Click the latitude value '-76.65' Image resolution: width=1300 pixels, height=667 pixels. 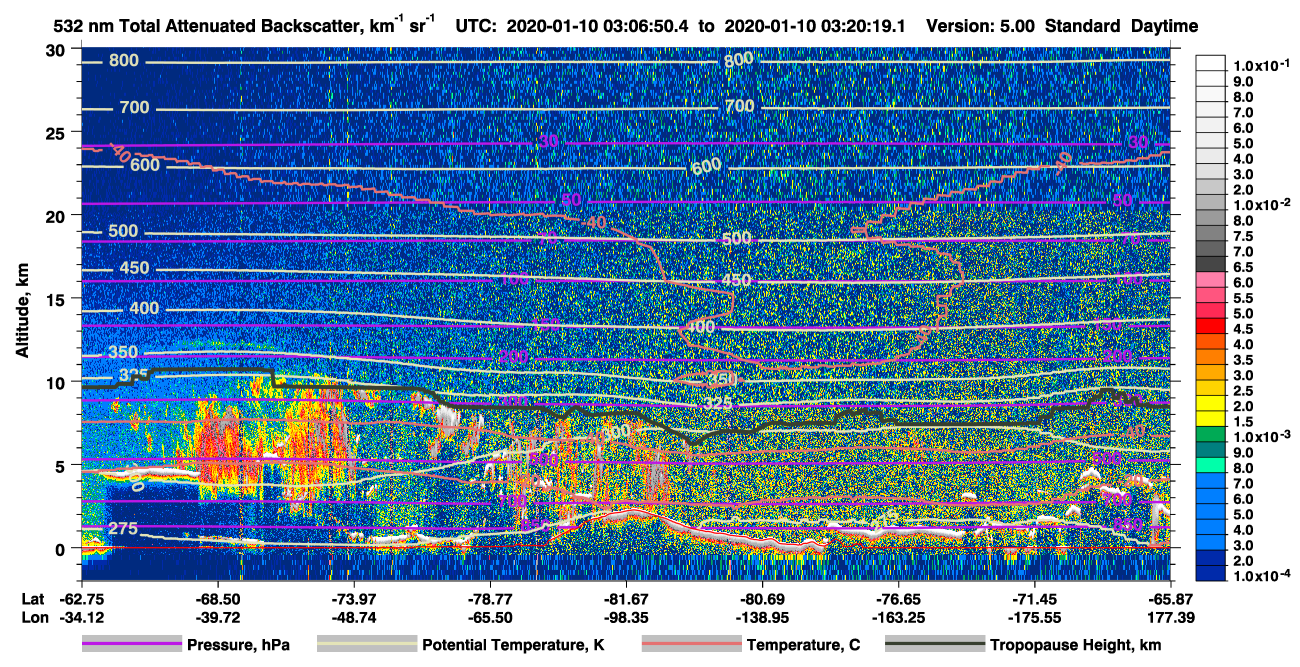(x=899, y=598)
